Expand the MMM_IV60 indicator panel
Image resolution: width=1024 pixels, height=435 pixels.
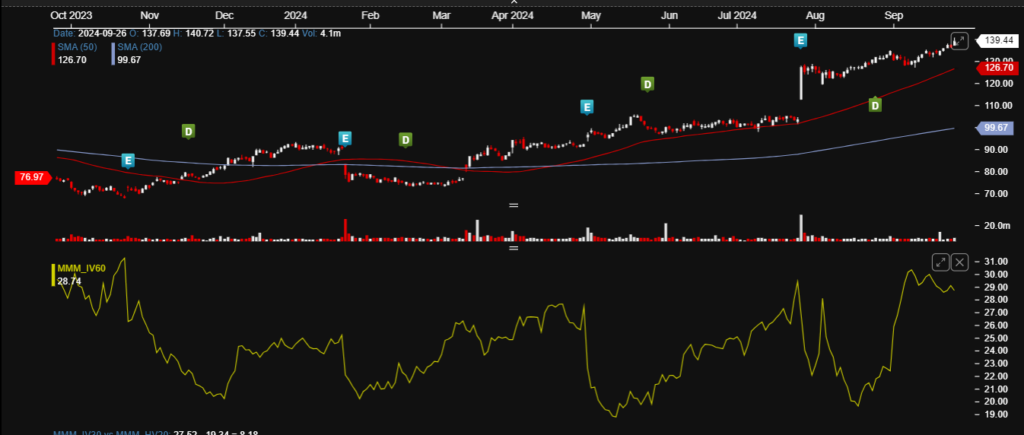940,263
